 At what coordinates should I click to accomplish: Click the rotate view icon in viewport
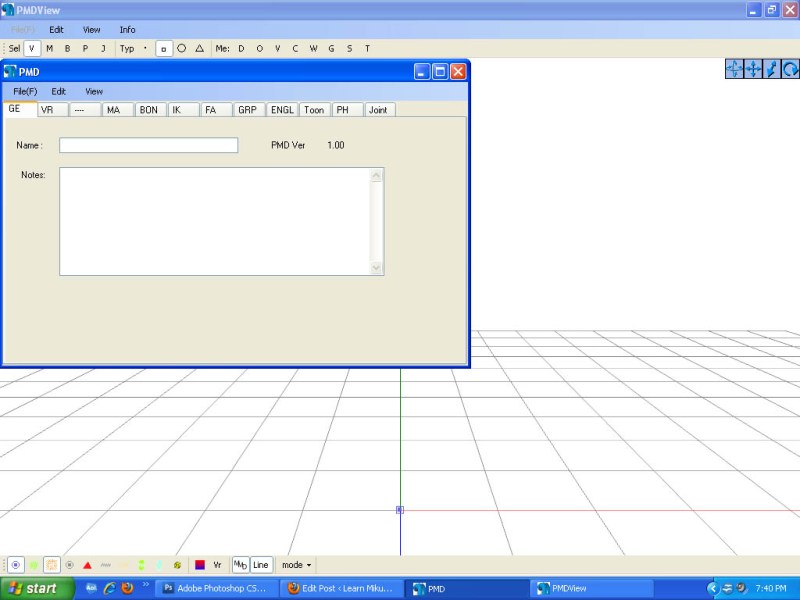tap(790, 69)
